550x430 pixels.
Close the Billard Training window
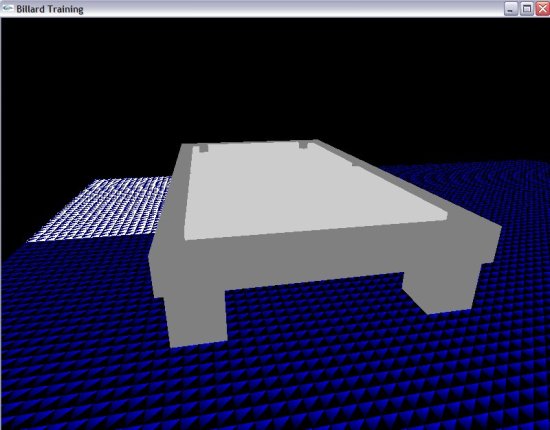tap(542, 9)
